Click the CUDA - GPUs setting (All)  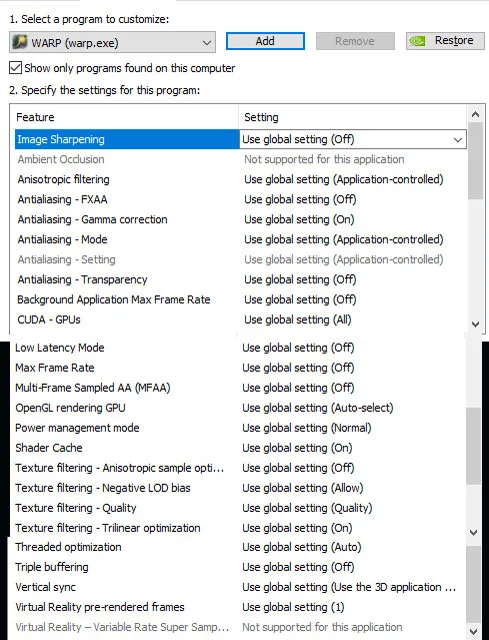pyautogui.click(x=298, y=319)
